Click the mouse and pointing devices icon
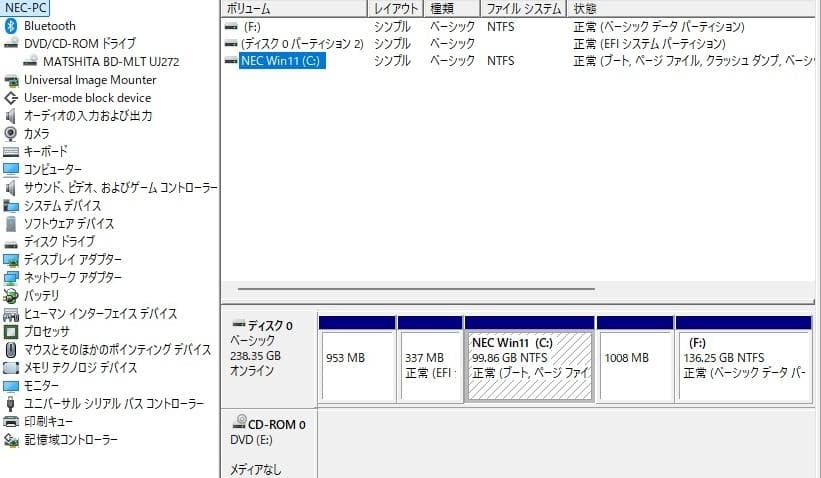This screenshot has width=821, height=478. tap(11, 349)
